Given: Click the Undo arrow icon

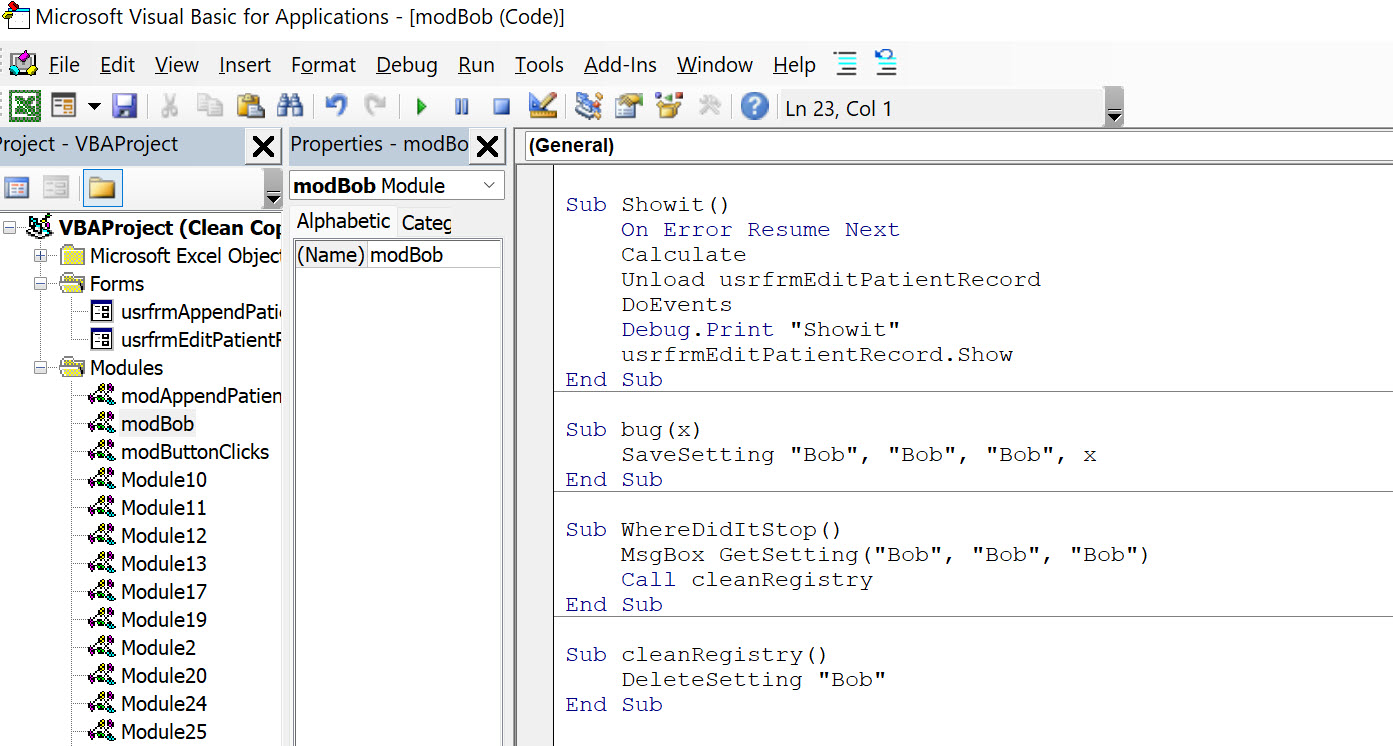Looking at the screenshot, I should point(337,106).
